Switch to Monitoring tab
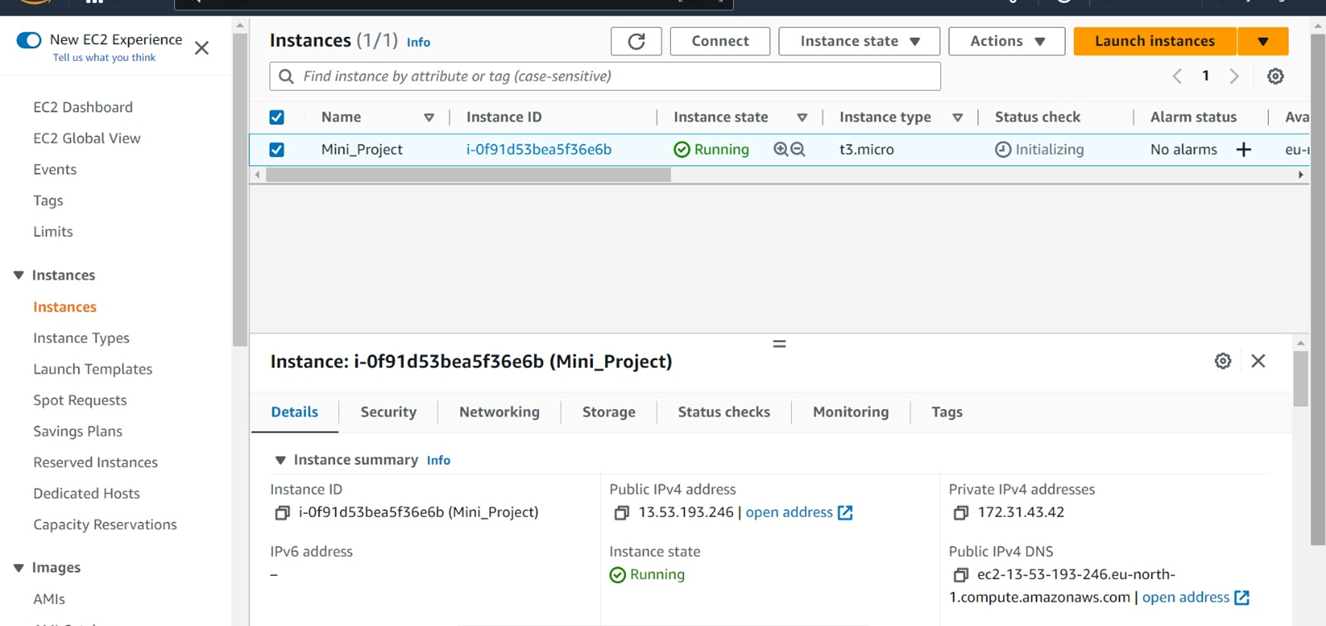This screenshot has height=626, width=1326. coord(850,412)
